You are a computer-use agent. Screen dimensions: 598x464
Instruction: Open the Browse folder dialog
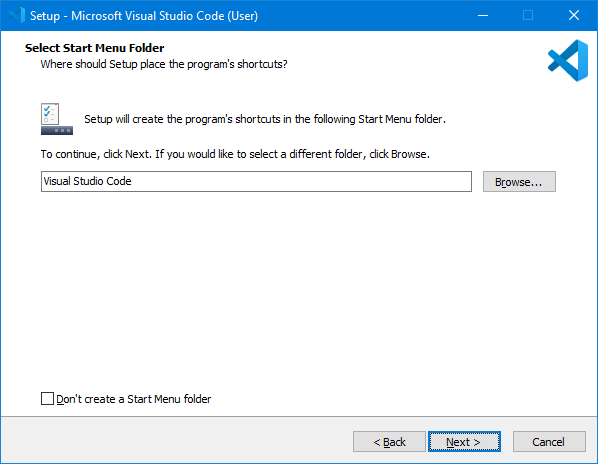pos(519,181)
